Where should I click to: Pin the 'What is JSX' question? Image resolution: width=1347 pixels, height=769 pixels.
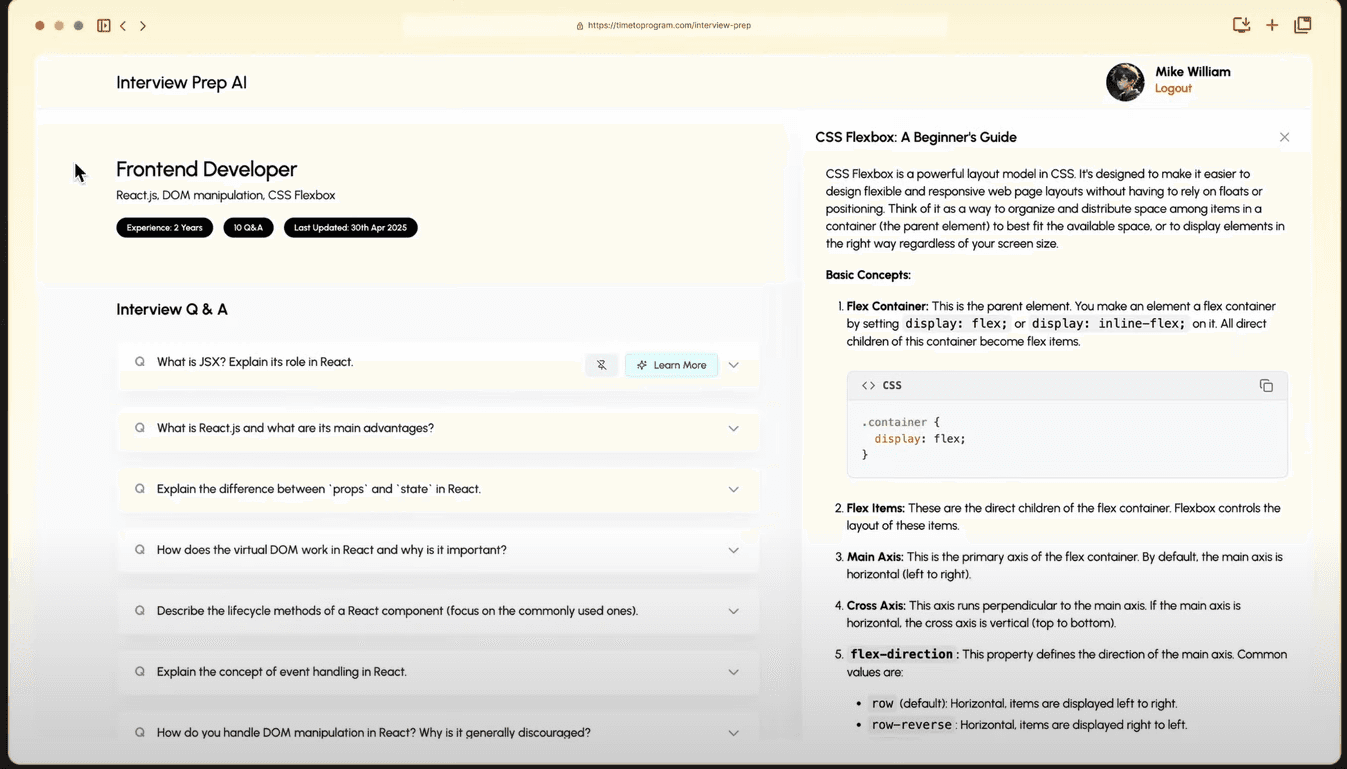[601, 365]
